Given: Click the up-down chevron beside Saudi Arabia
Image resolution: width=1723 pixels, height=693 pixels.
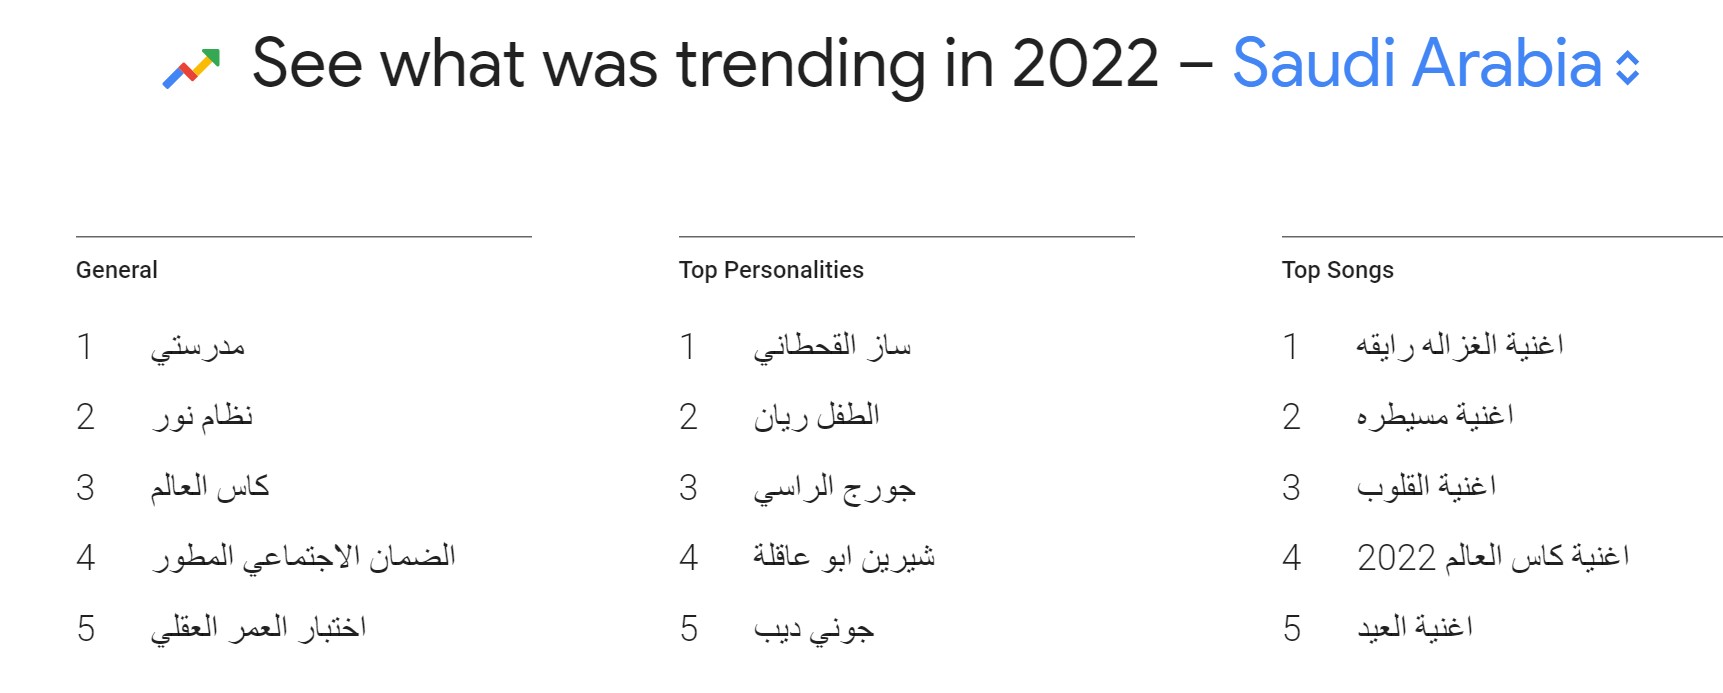Looking at the screenshot, I should (x=1627, y=67).
